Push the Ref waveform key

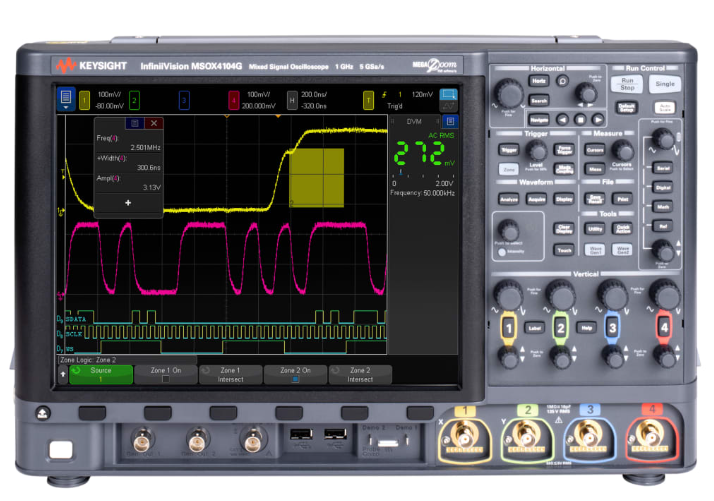click(x=663, y=225)
